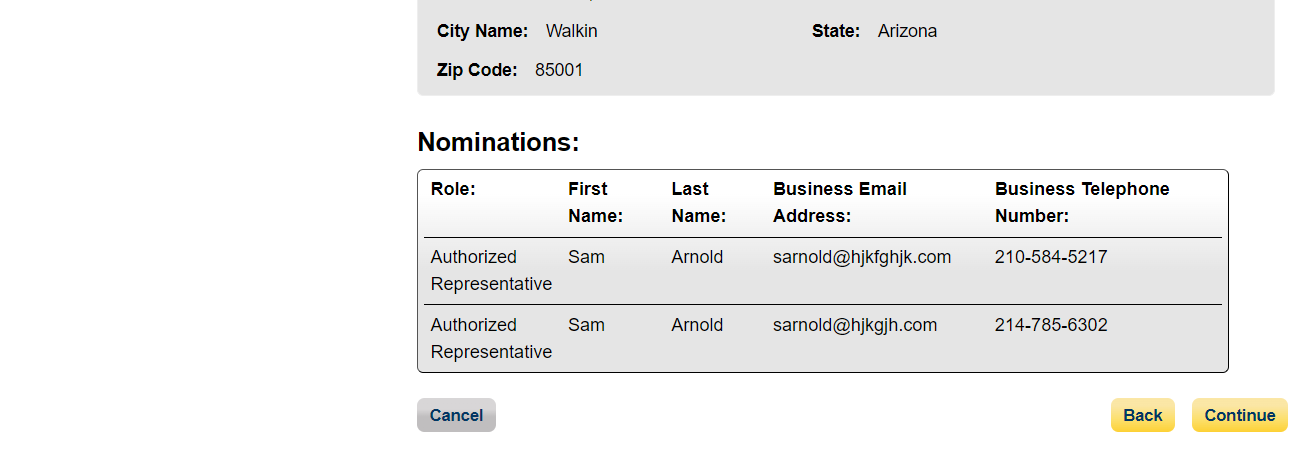Click the Zip Code label

[477, 70]
